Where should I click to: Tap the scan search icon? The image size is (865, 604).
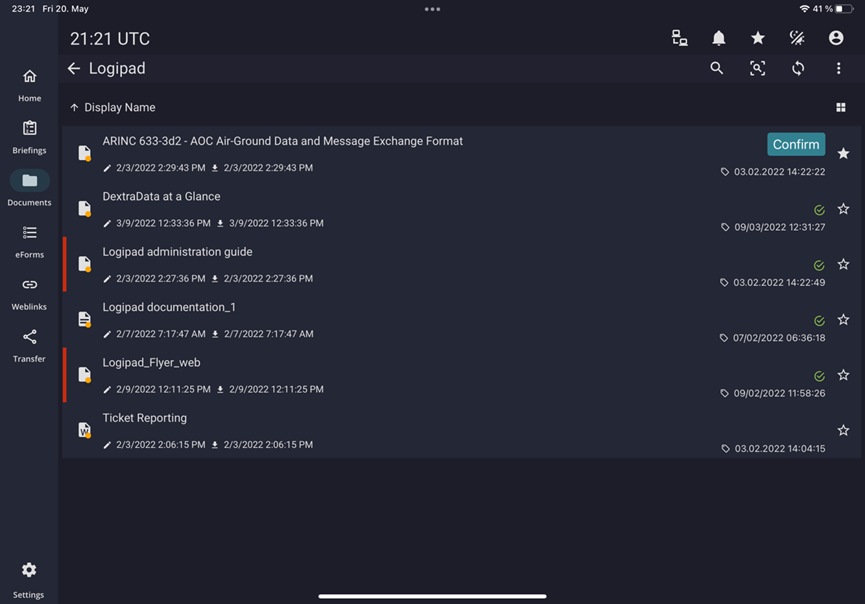coord(757,68)
